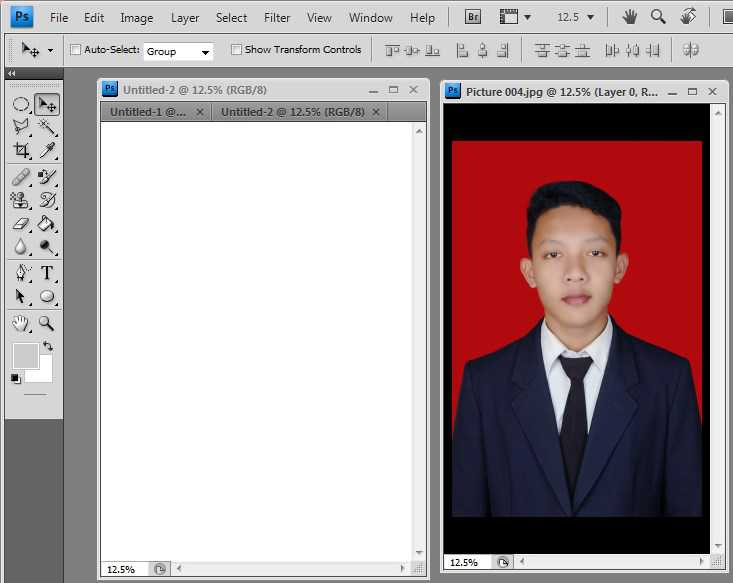Open the Edit menu
The height and width of the screenshot is (583, 733).
pyautogui.click(x=94, y=18)
